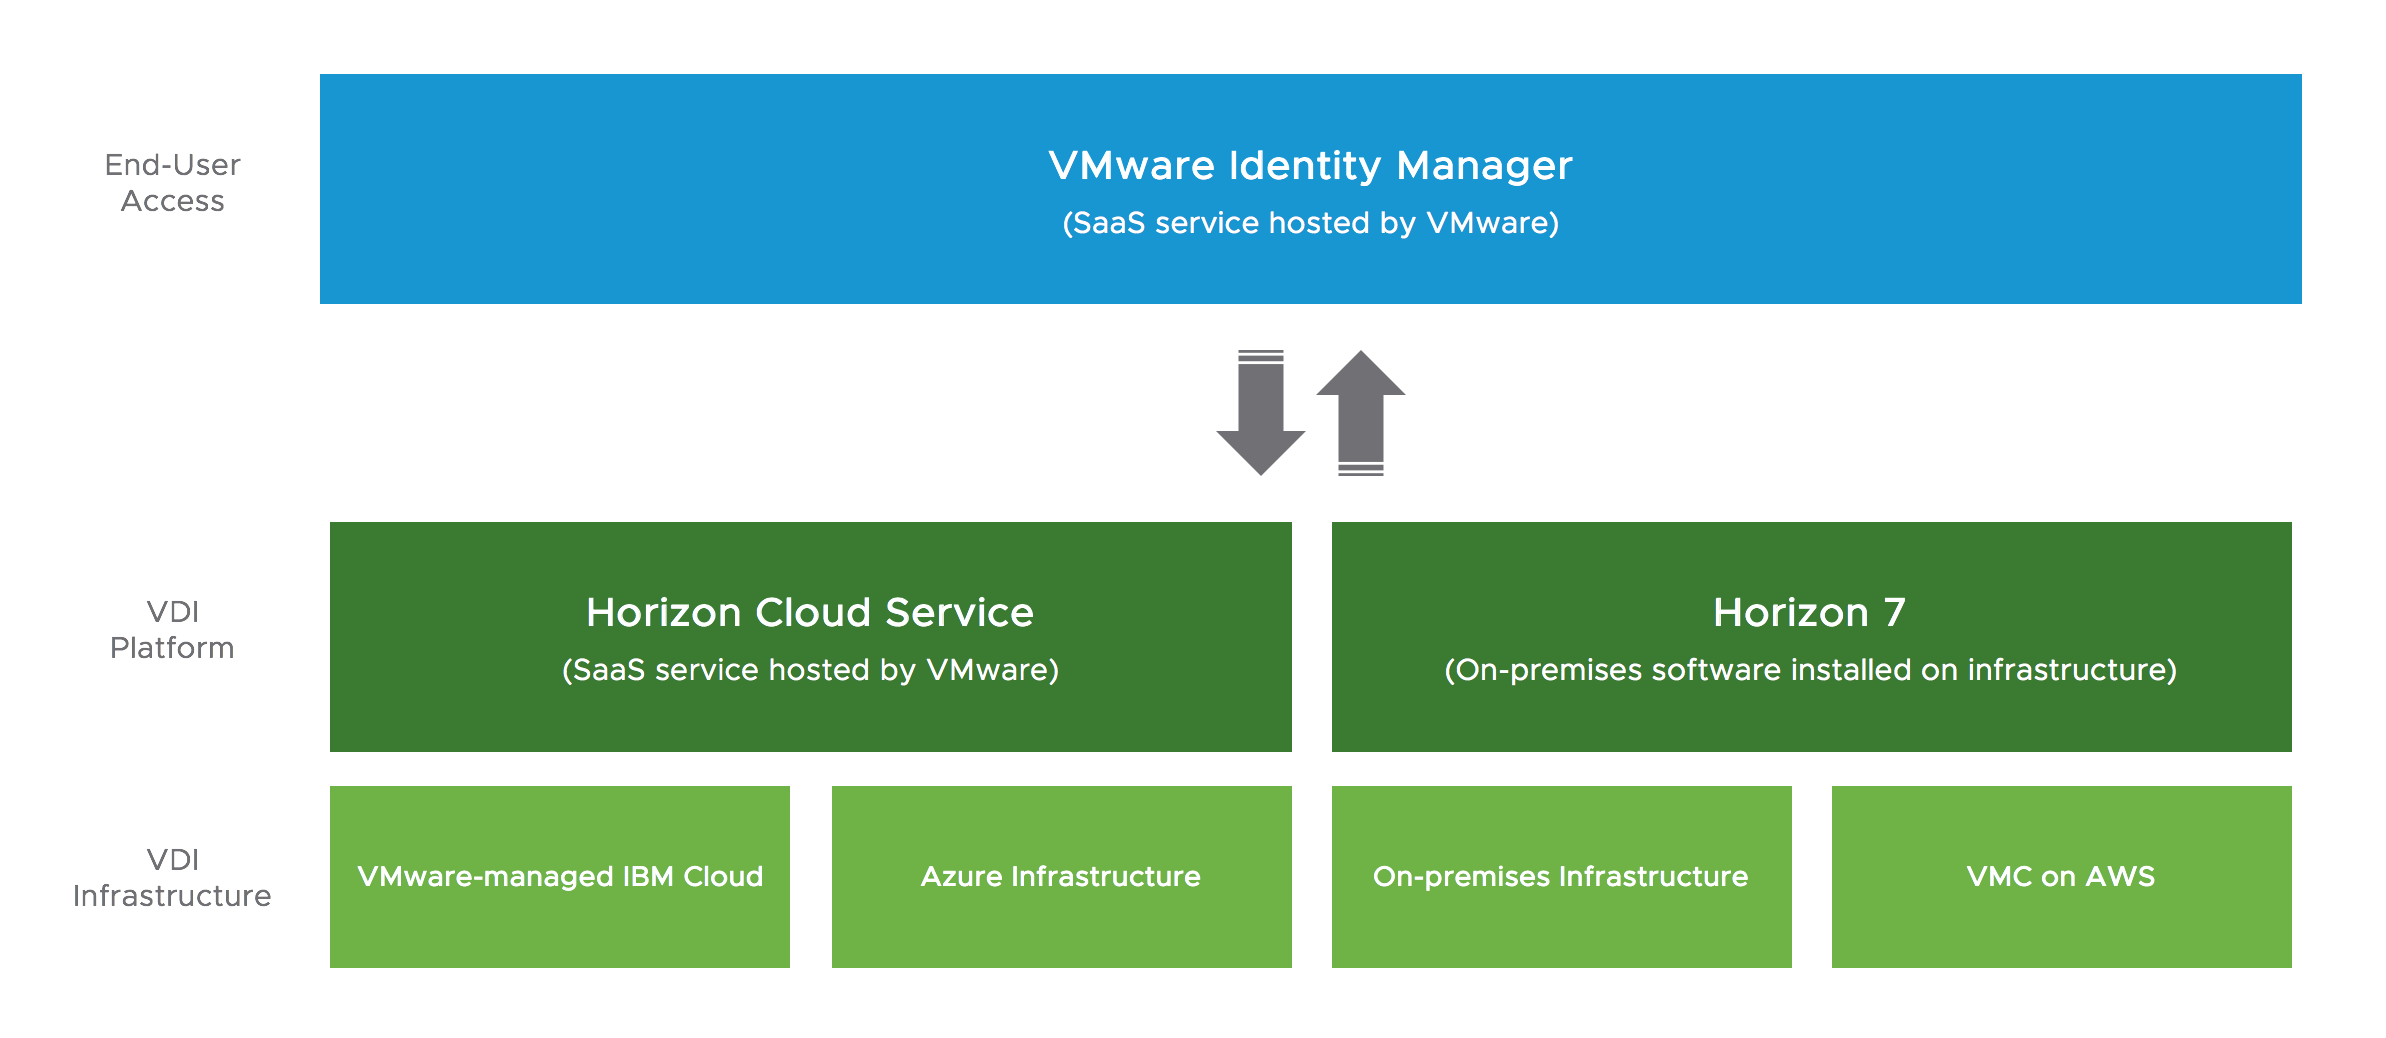Viewport: 2386px width, 1038px height.
Task: Click the VMC on AWS box
Action: tap(2061, 877)
